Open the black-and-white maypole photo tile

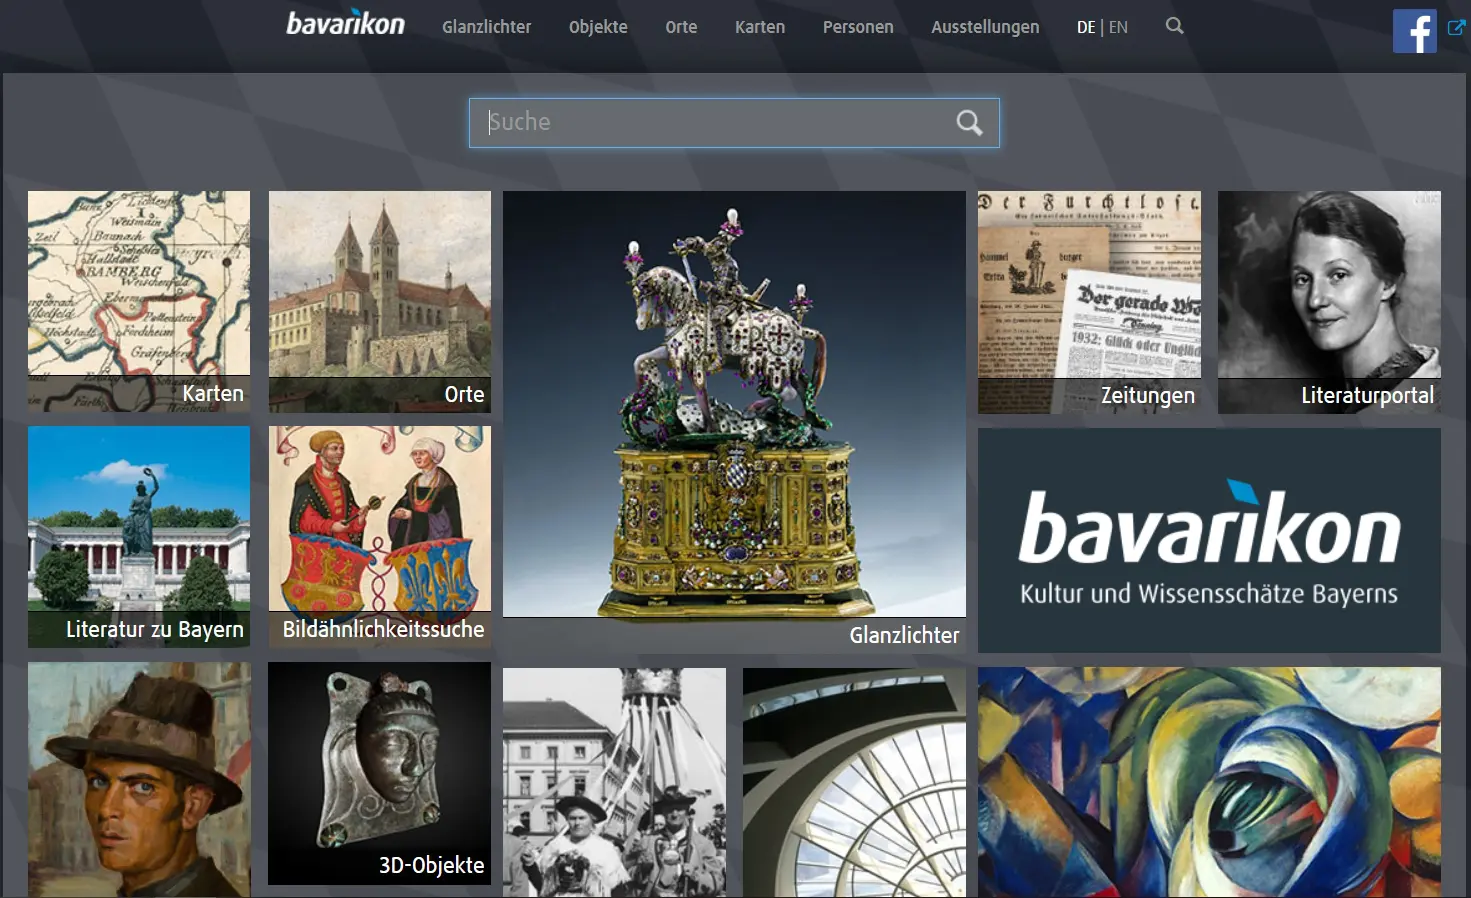click(x=614, y=783)
